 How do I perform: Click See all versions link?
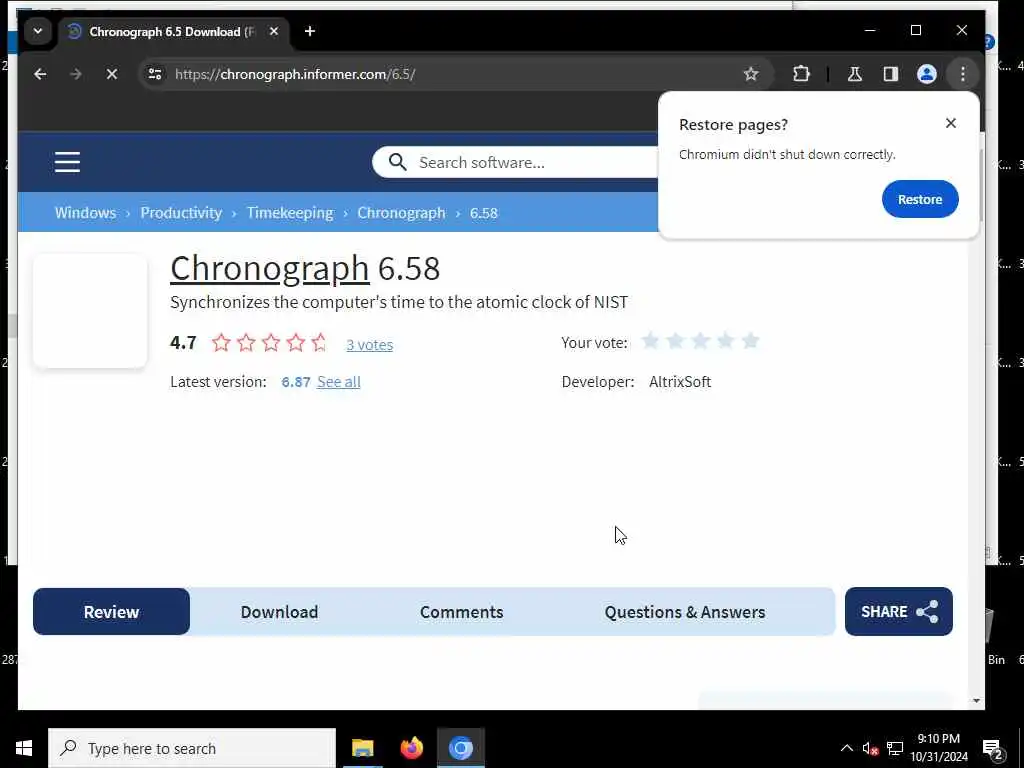click(x=338, y=381)
